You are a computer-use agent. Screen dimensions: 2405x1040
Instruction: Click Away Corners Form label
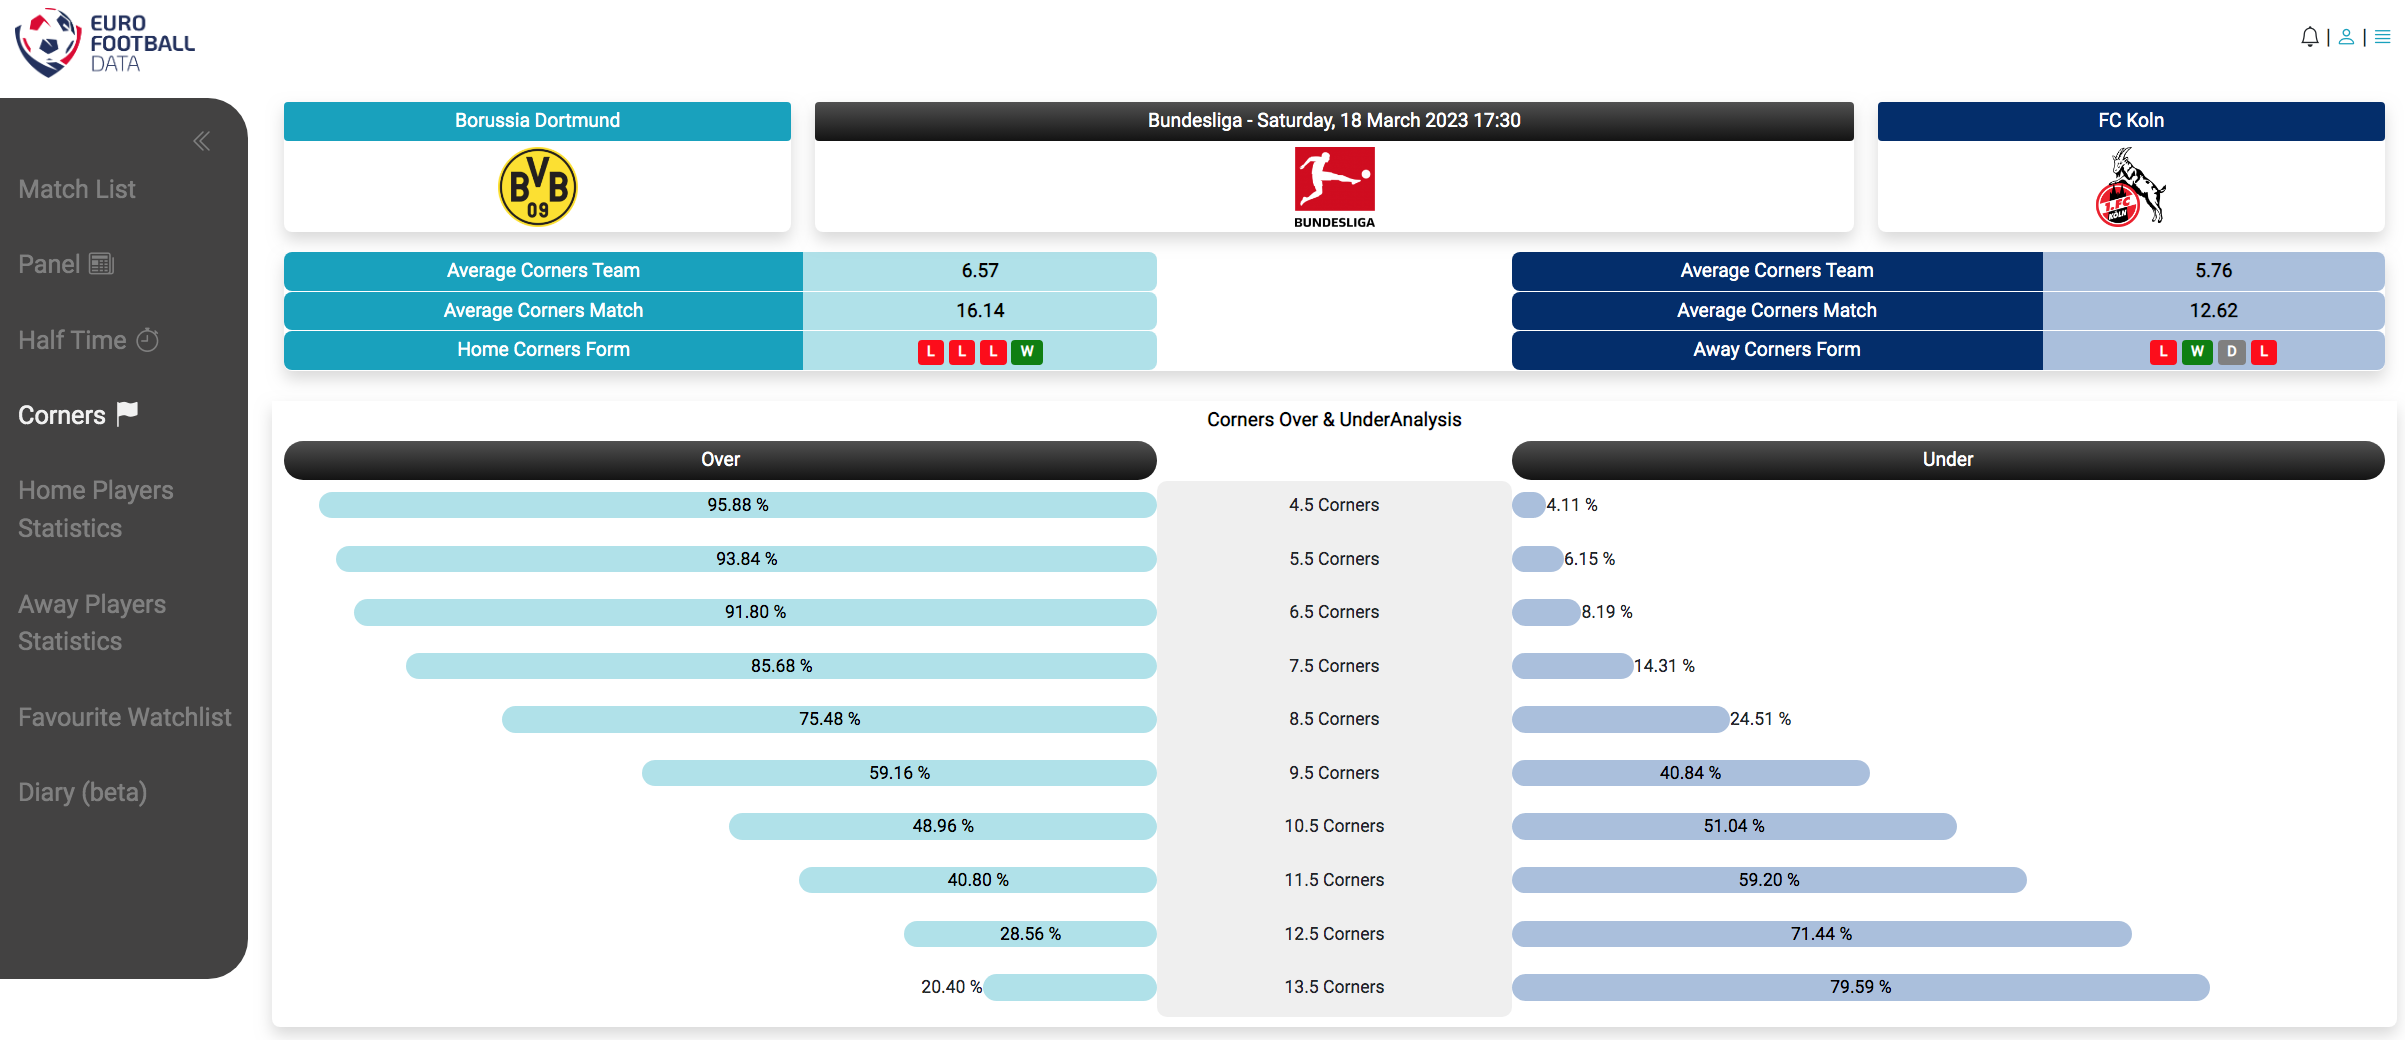[x=1777, y=350]
